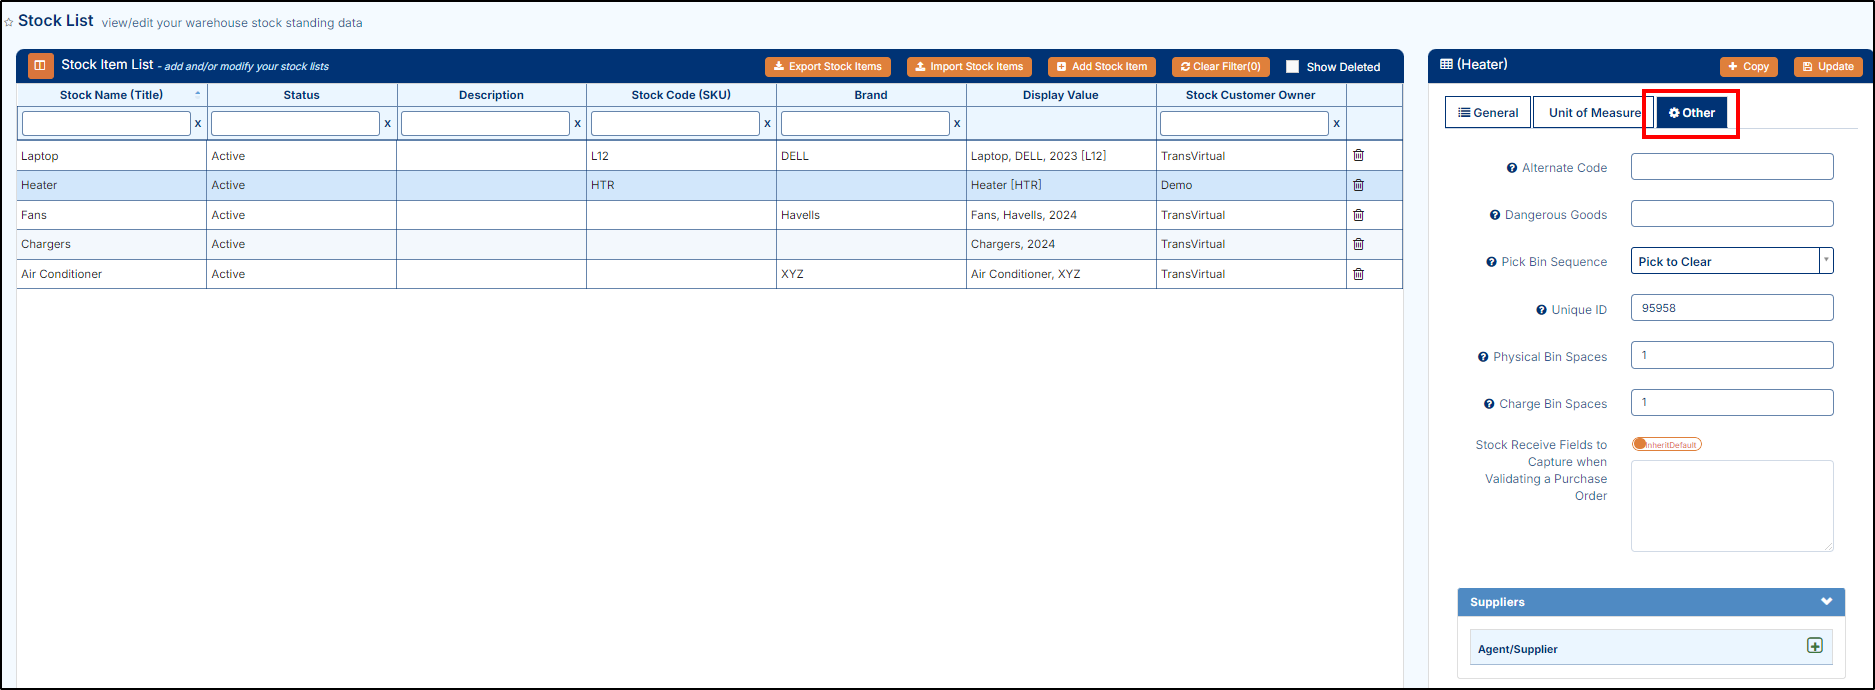This screenshot has width=1875, height=690.
Task: Click the Add Stock Item button
Action: (x=1101, y=67)
